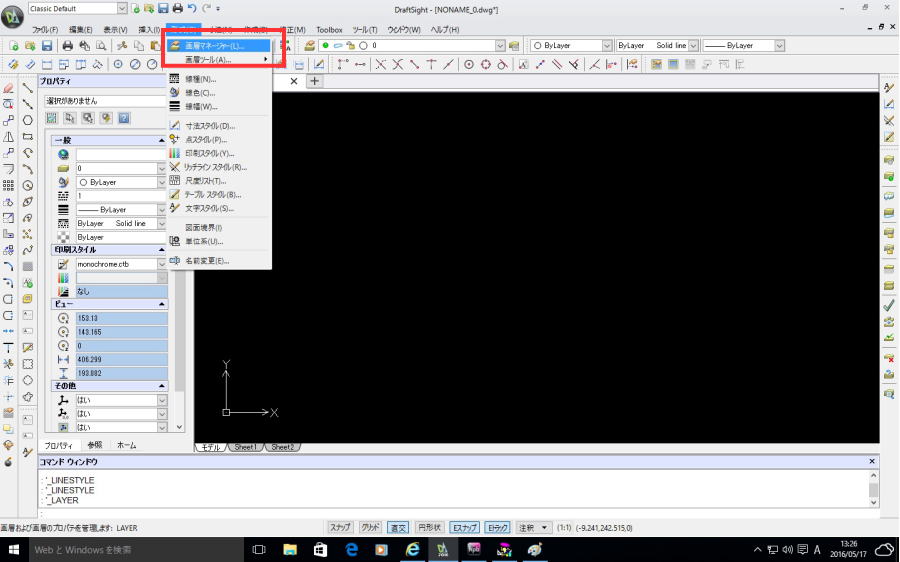Open the ファイル(F) menu
The image size is (900, 562).
coord(45,29)
